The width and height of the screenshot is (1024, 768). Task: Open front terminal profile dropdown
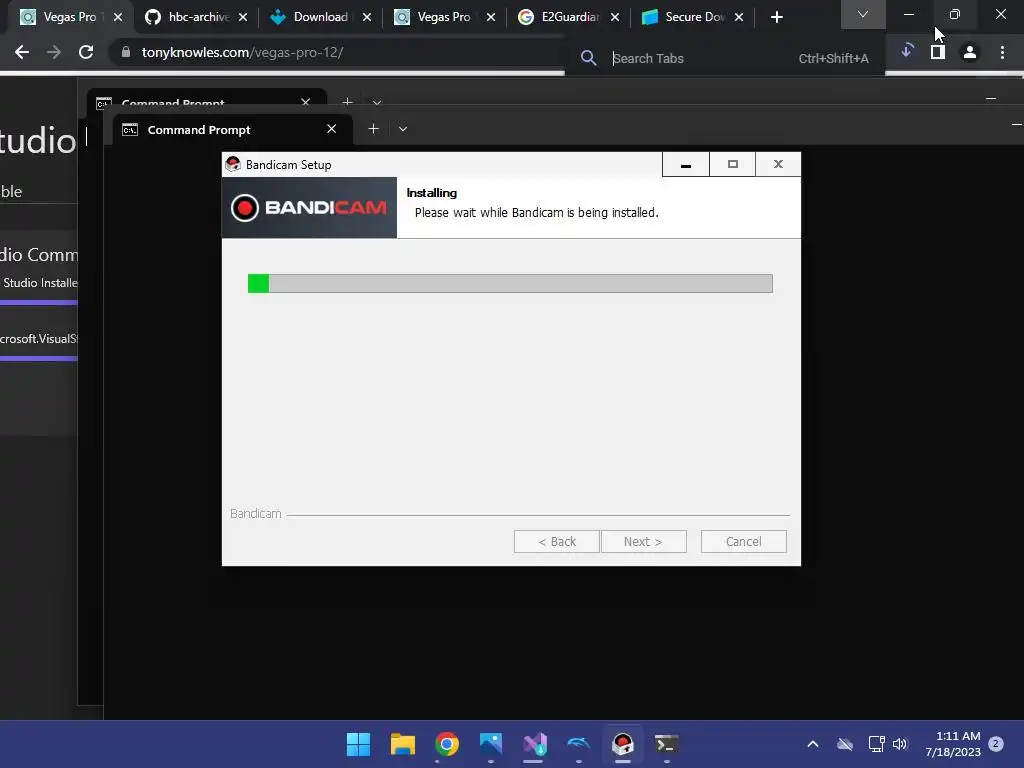click(403, 129)
